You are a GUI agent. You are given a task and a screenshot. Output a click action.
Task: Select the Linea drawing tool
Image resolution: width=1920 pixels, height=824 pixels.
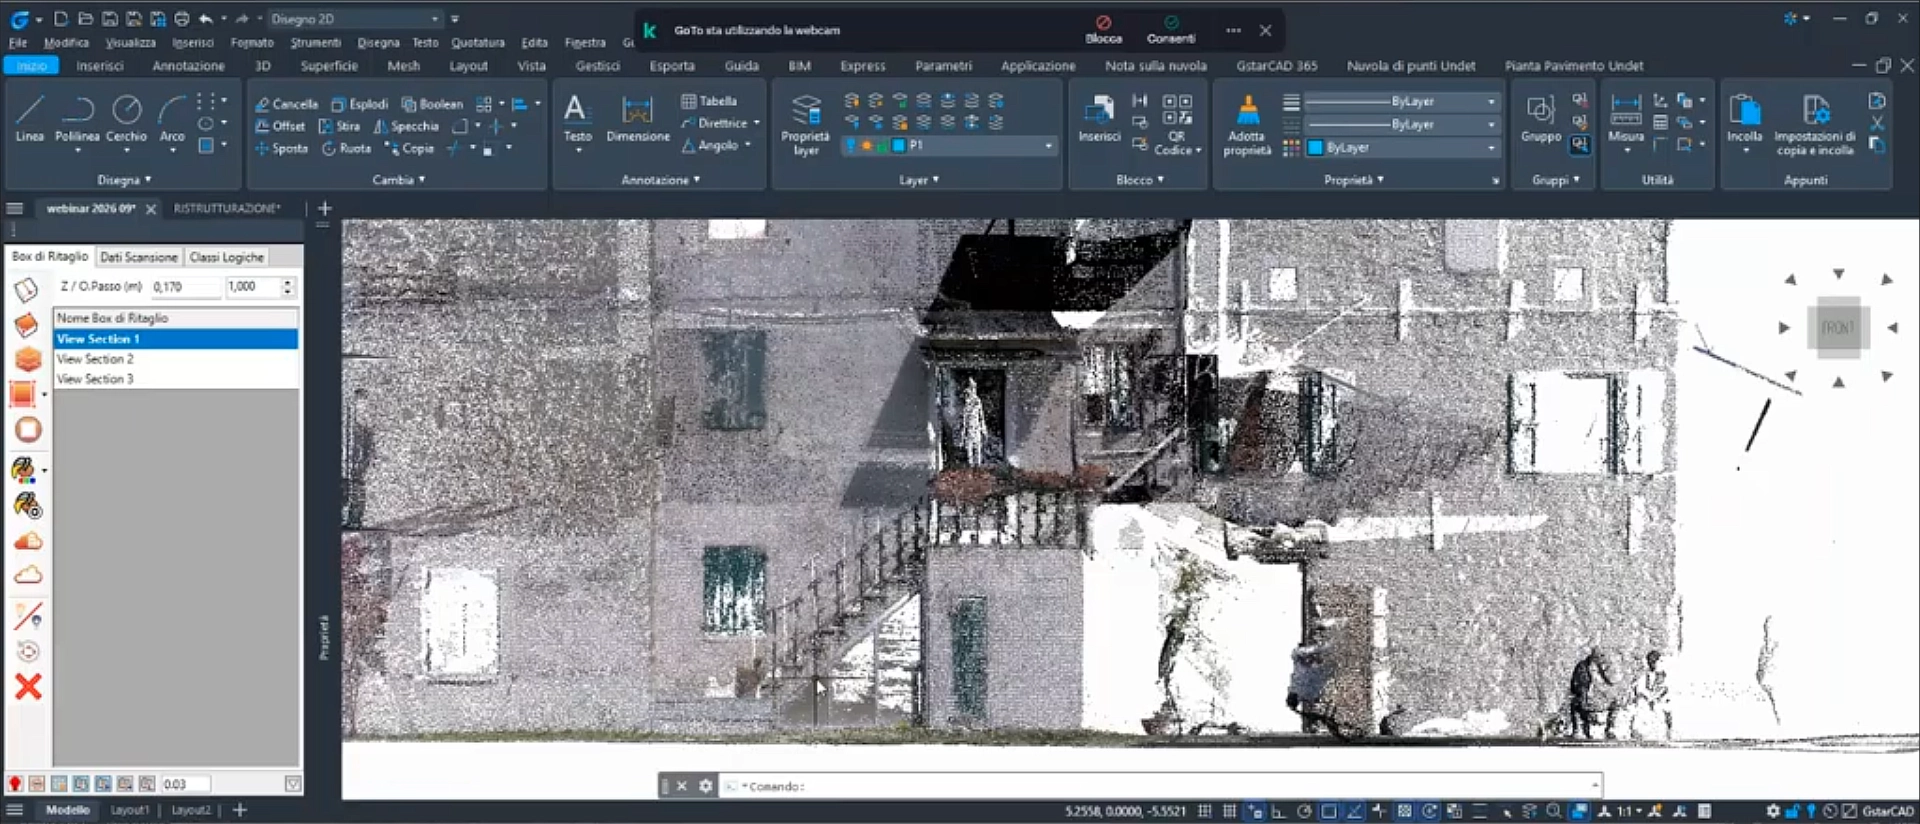click(x=30, y=118)
